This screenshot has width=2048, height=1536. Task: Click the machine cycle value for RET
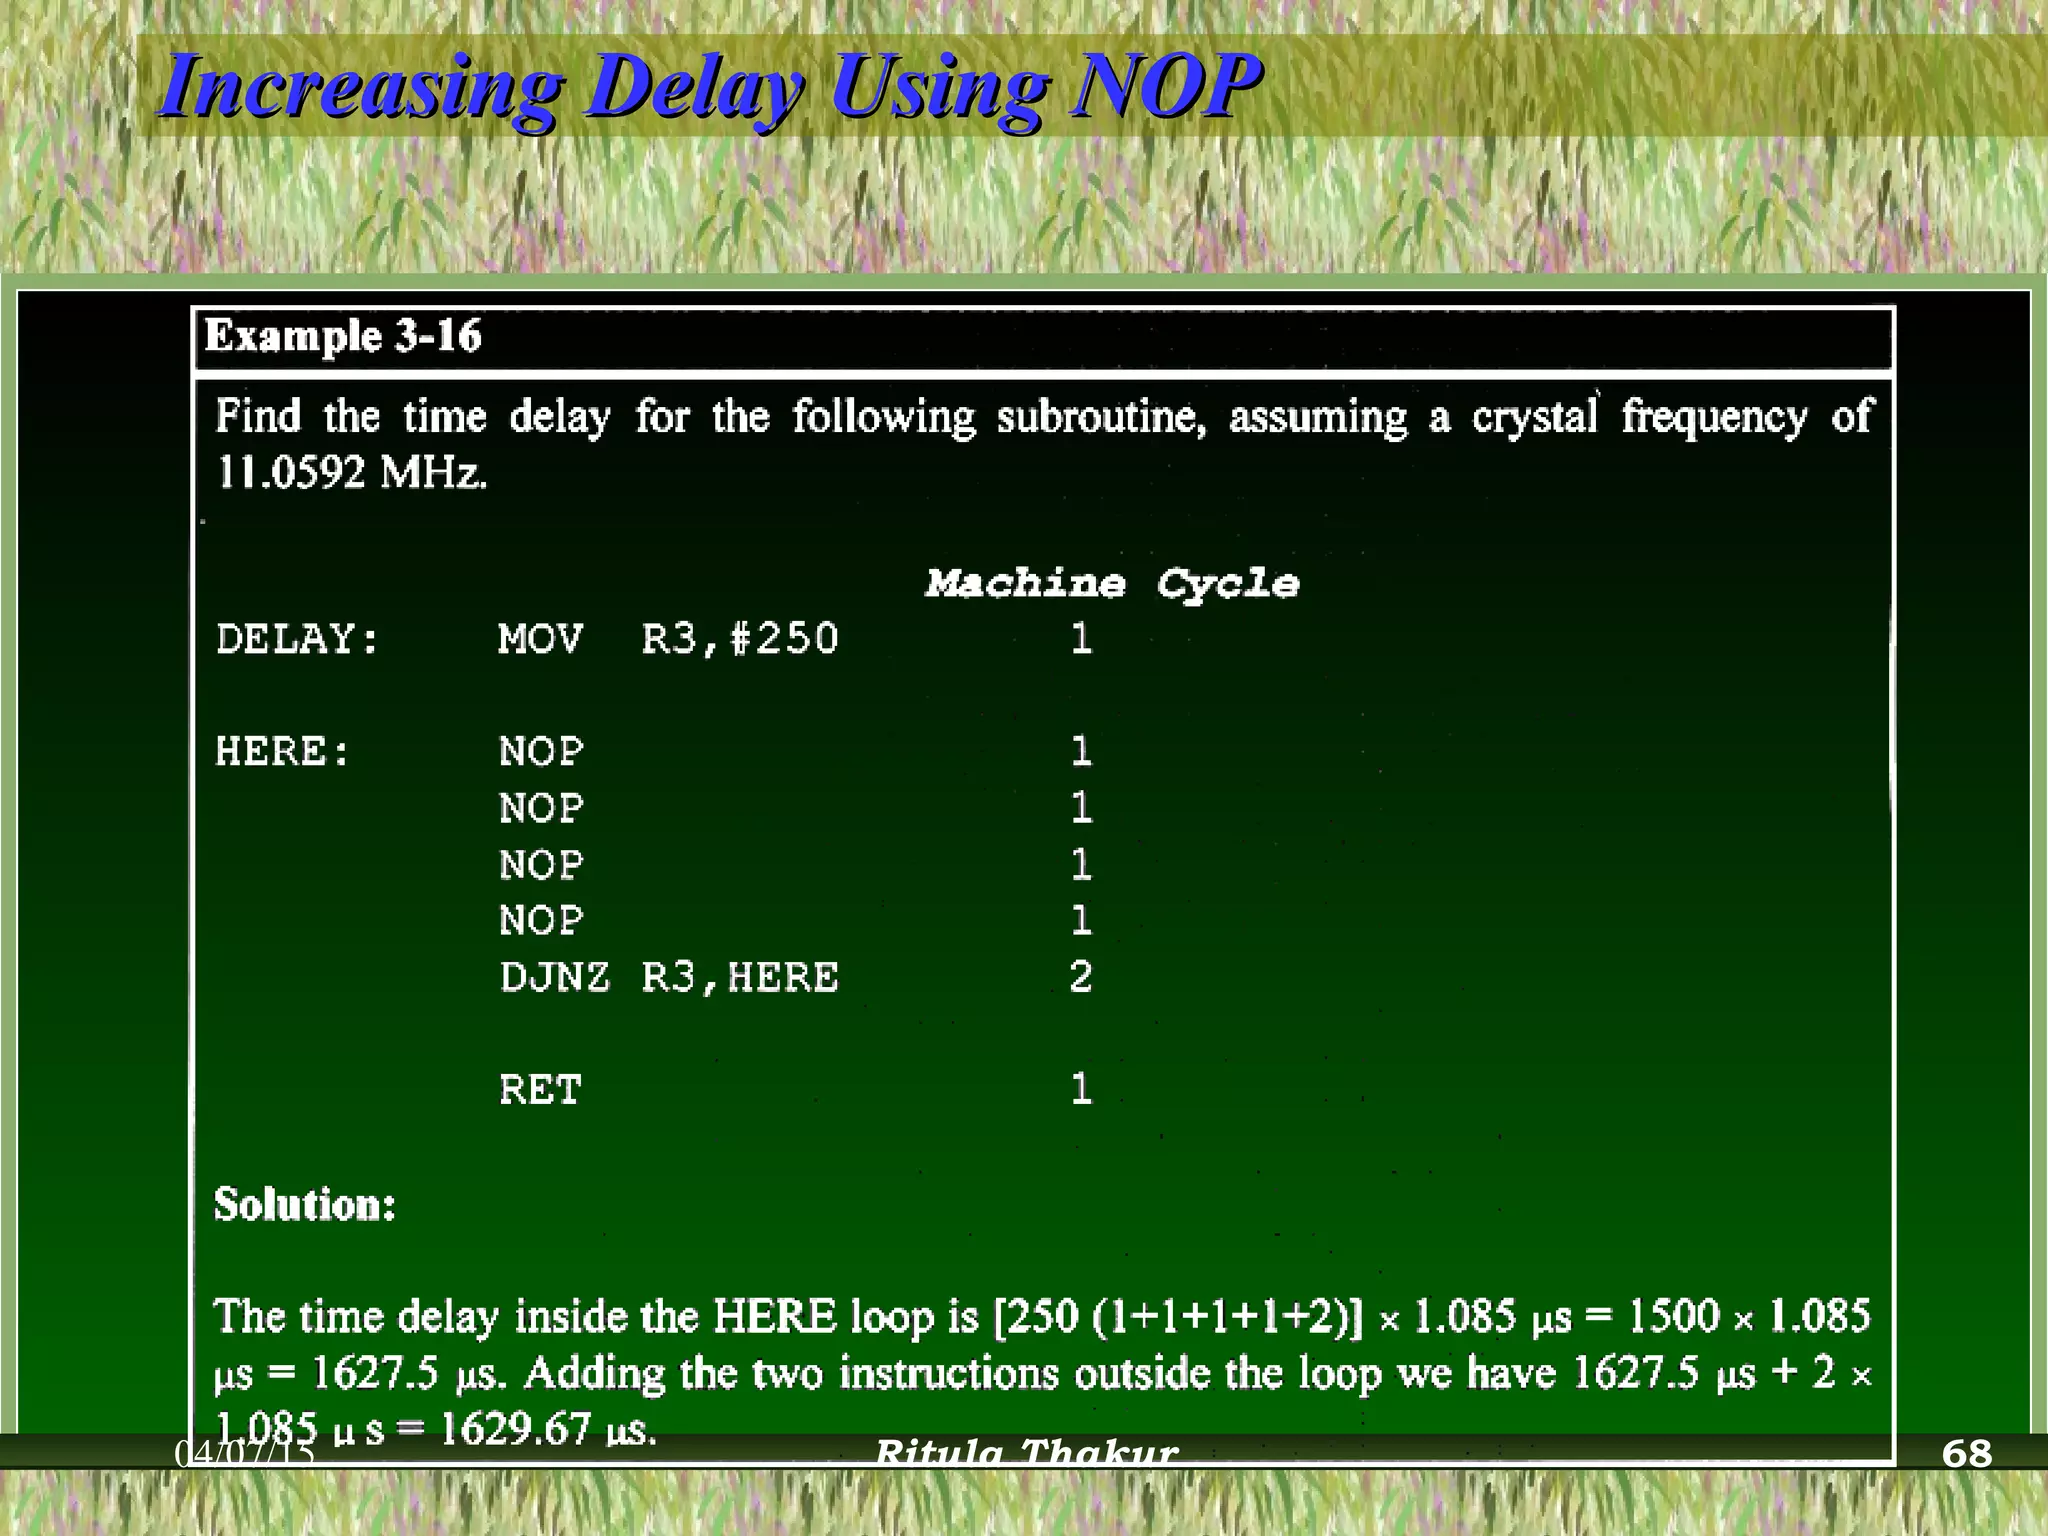click(1081, 1089)
